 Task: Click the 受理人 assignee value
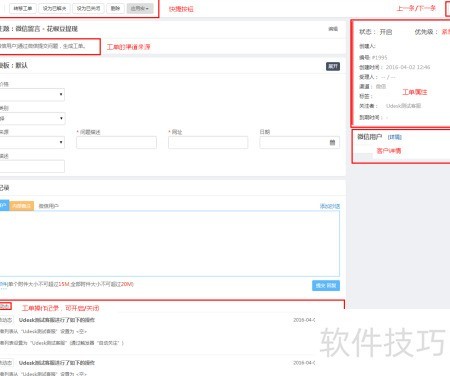click(x=388, y=77)
